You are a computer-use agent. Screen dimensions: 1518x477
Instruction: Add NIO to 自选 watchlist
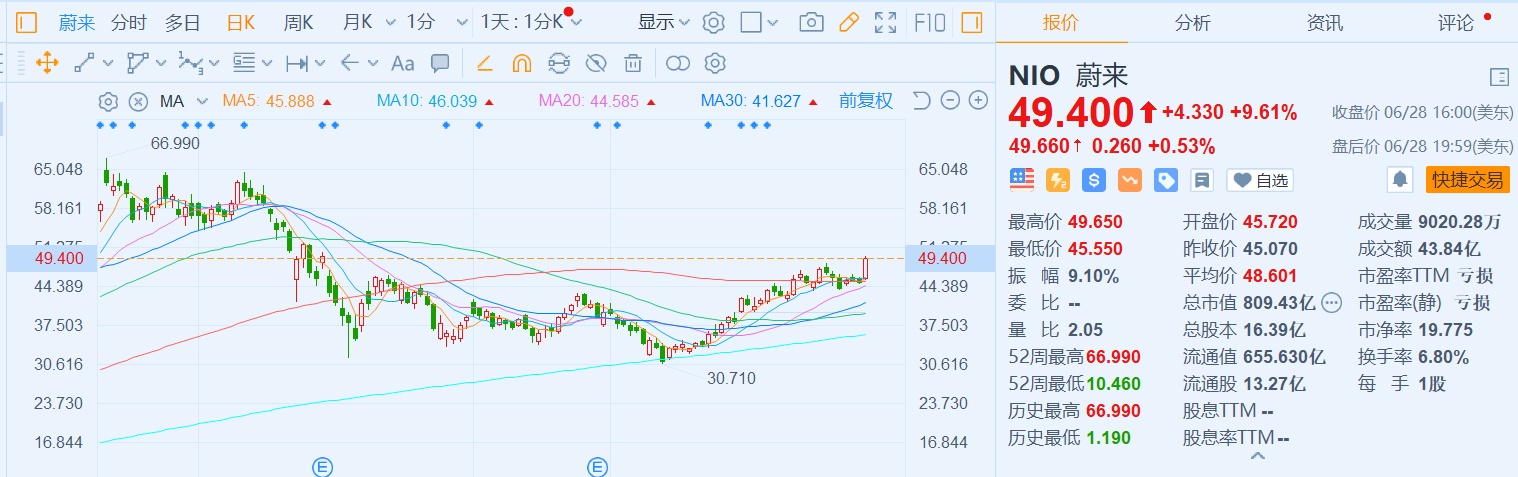click(x=1260, y=180)
